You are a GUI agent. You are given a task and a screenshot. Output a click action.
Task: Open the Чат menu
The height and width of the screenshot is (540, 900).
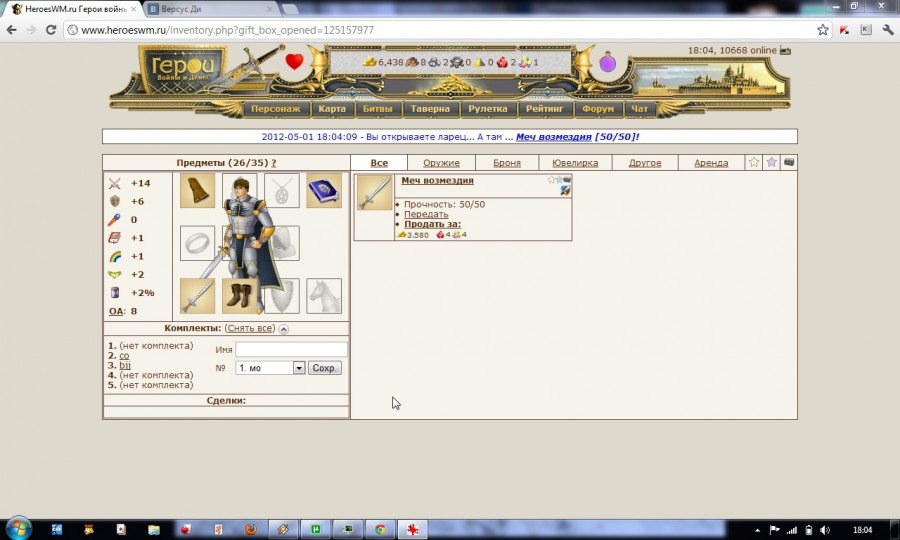pyautogui.click(x=639, y=108)
